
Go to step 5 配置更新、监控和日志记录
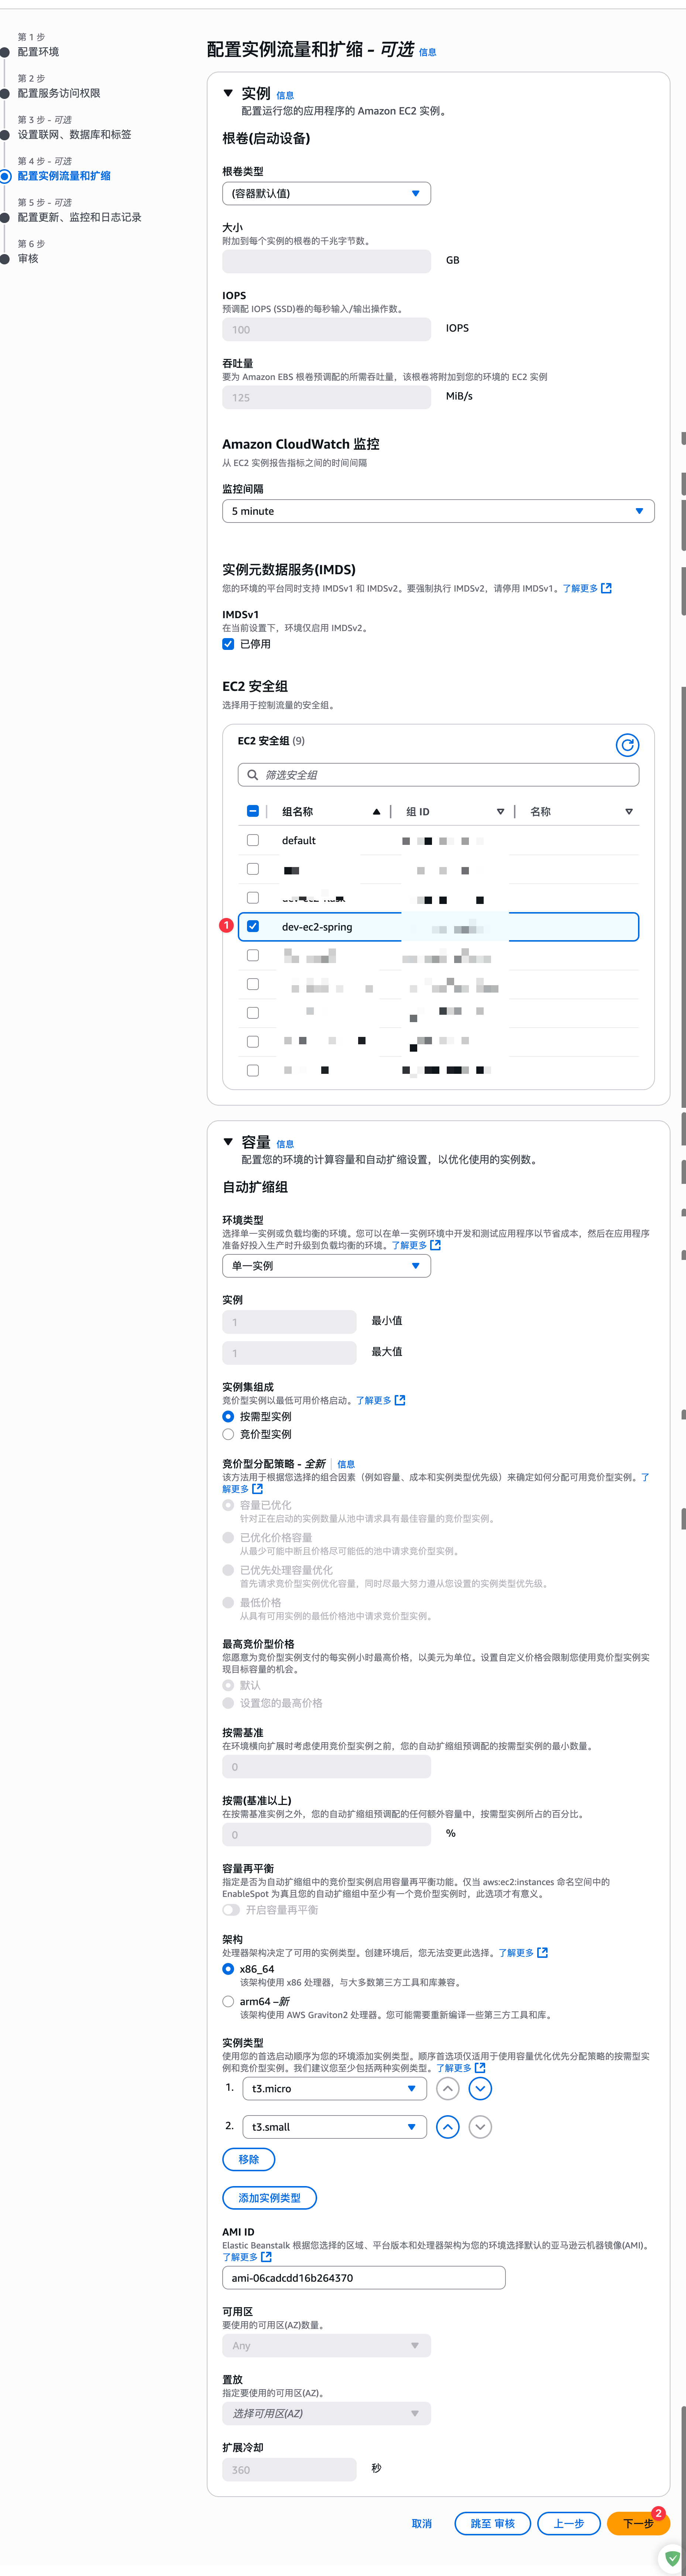pyautogui.click(x=79, y=217)
